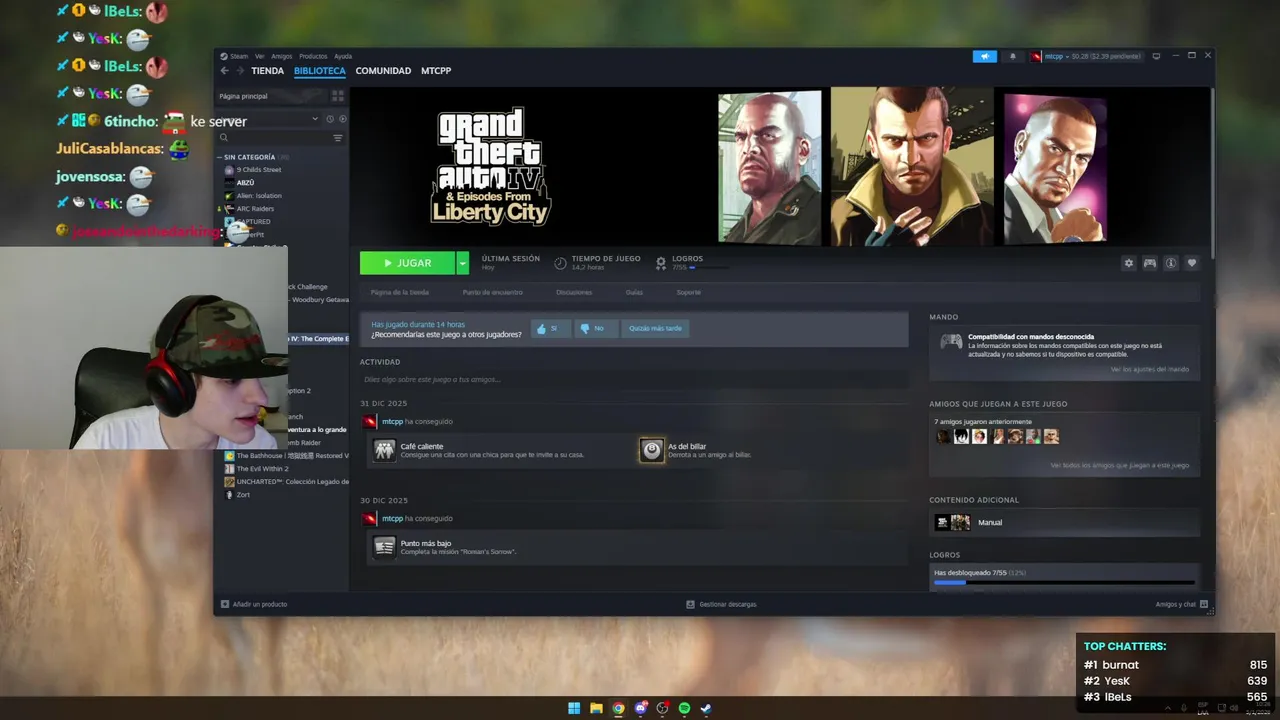This screenshot has width=1280, height=720.
Task: Open Amigos y chat panel
Action: (x=1182, y=604)
